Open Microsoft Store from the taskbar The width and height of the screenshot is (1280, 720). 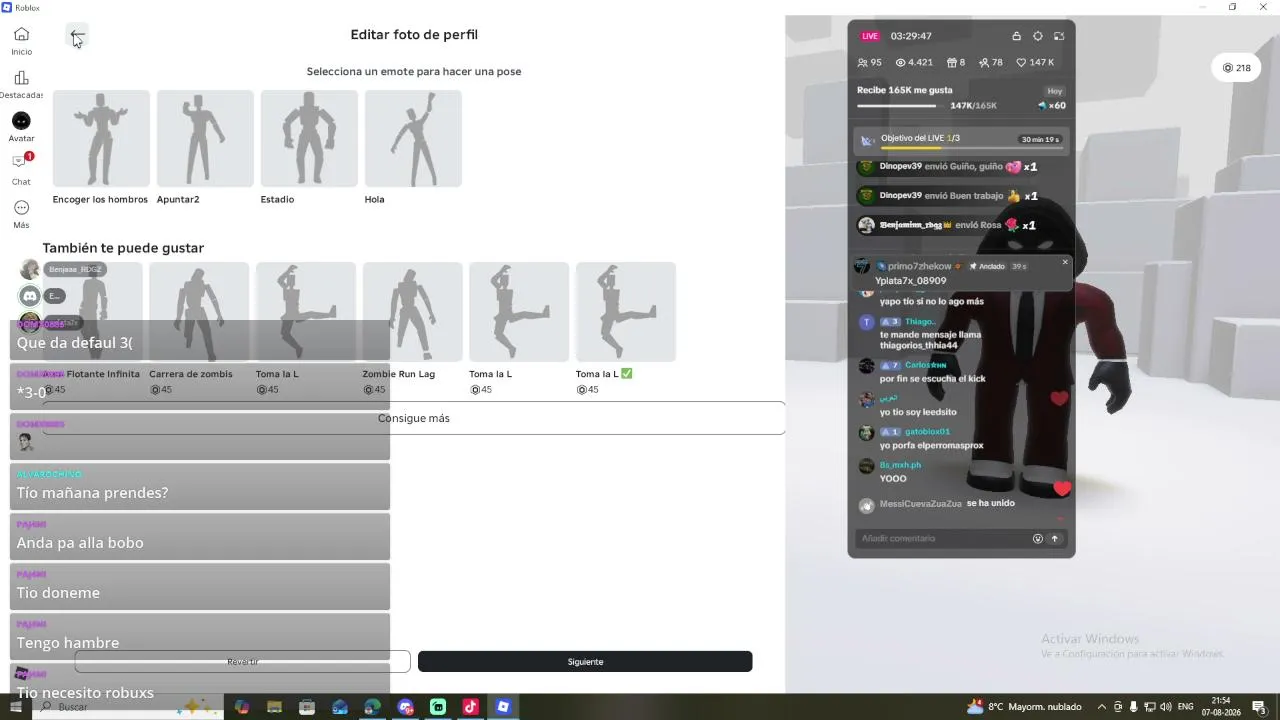307,707
